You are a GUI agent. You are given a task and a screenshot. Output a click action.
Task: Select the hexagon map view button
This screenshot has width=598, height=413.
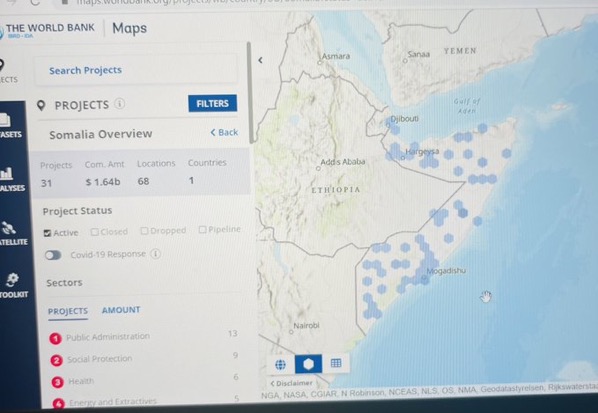tap(308, 364)
